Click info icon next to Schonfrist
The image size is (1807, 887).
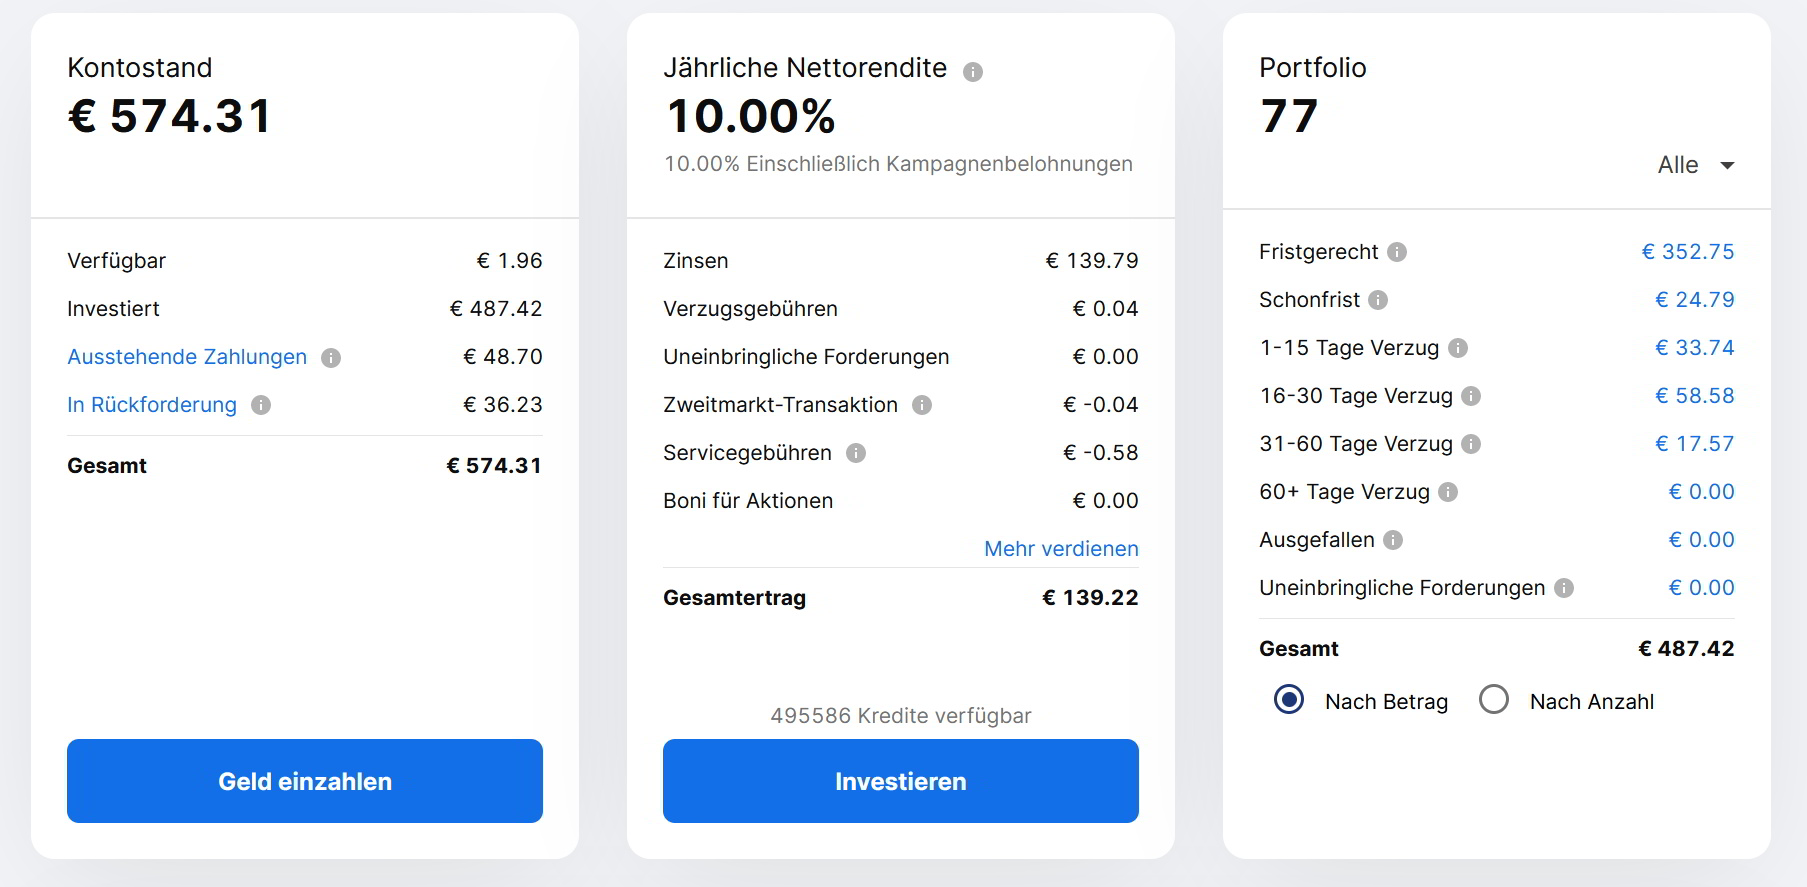pyautogui.click(x=1378, y=300)
